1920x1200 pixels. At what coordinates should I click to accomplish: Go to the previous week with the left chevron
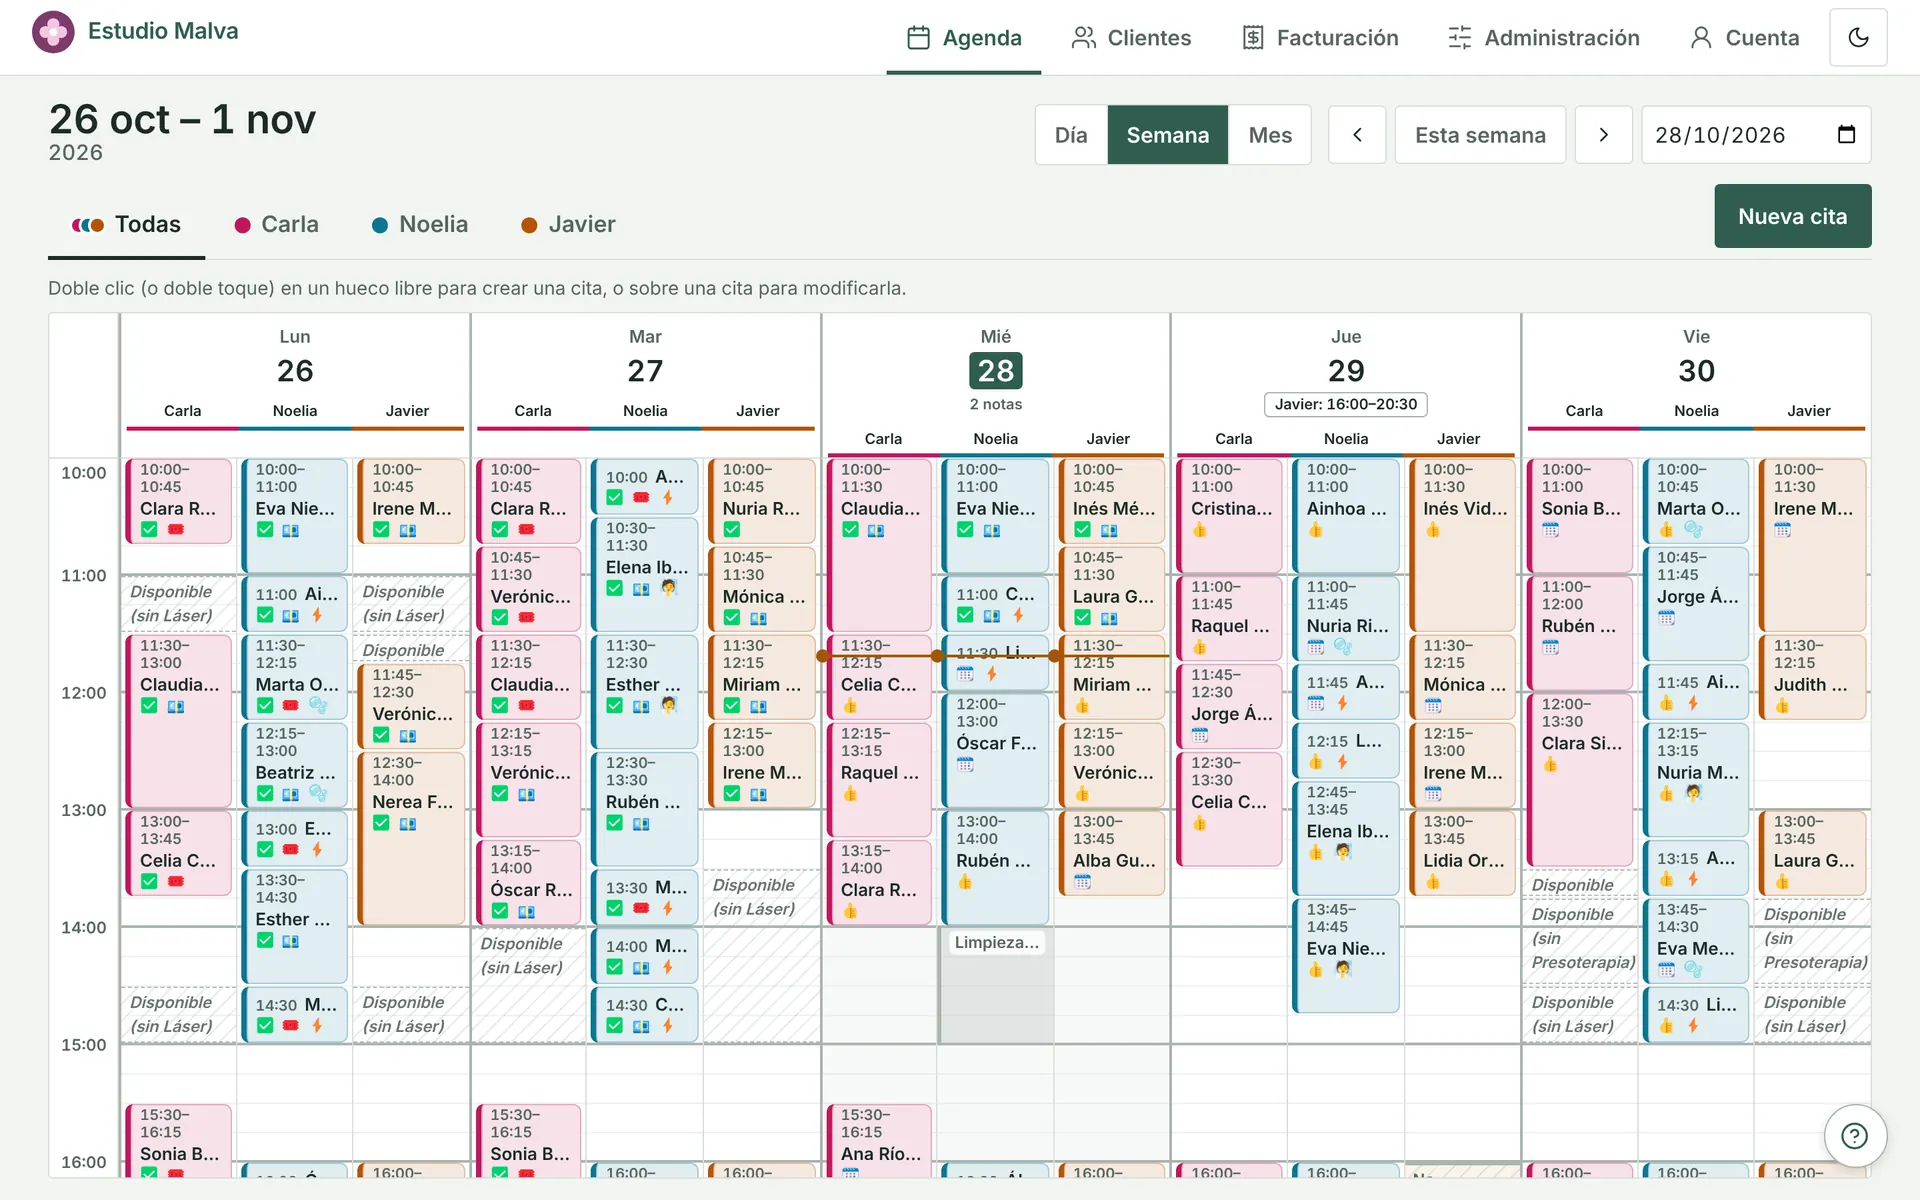point(1357,135)
